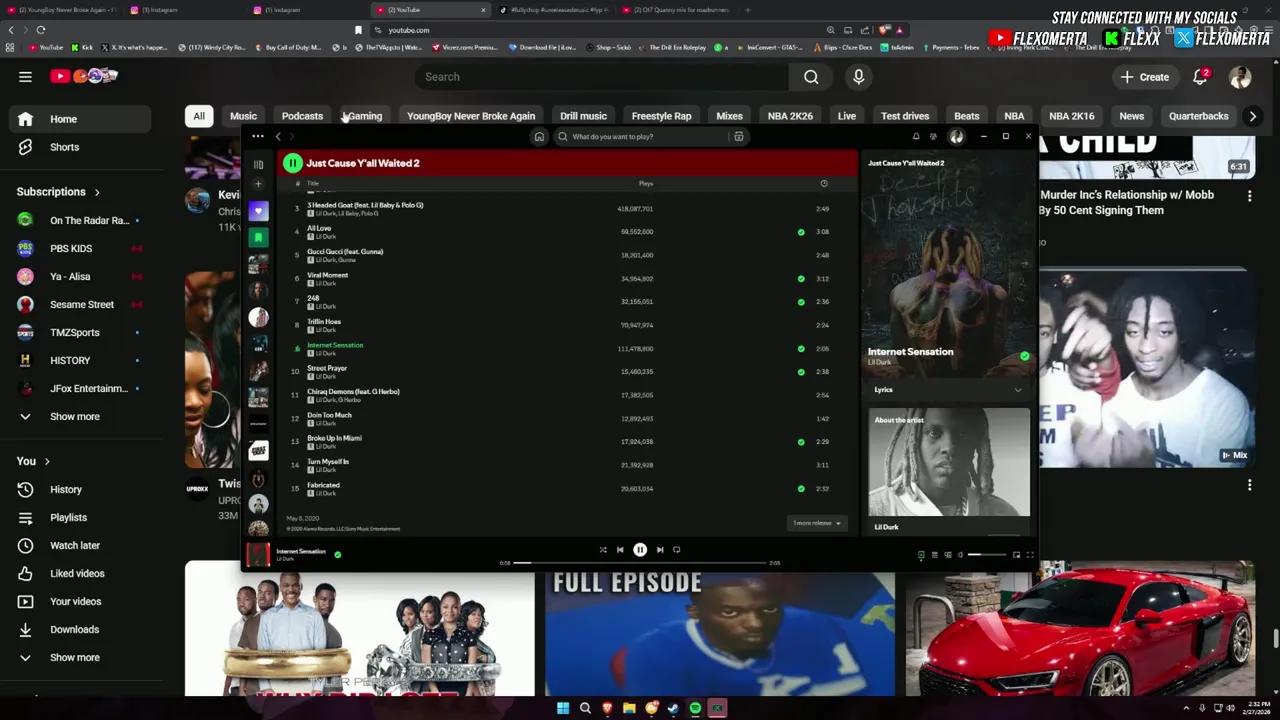
Task: Toggle saved check in bottom now-playing bar
Action: pyautogui.click(x=338, y=554)
